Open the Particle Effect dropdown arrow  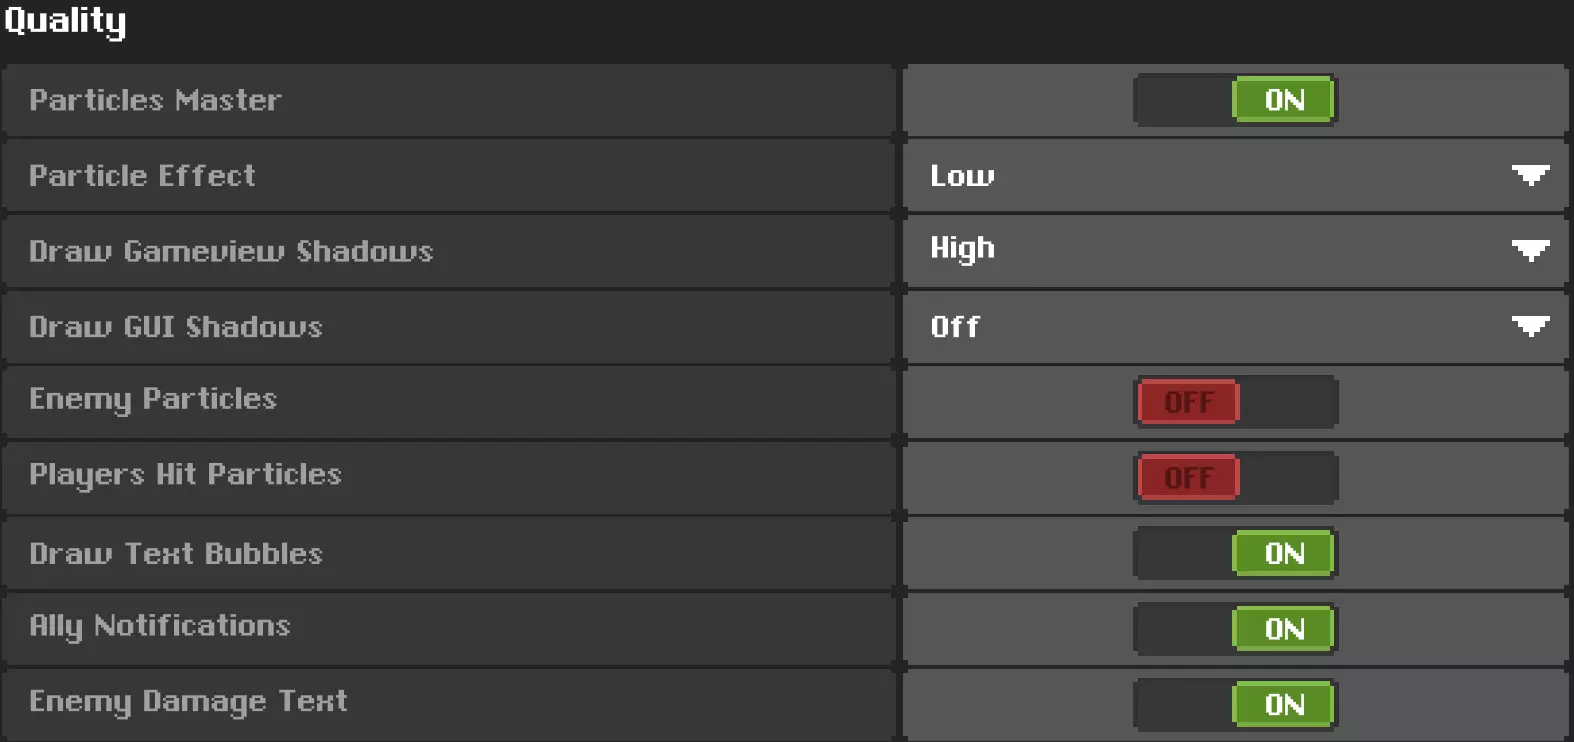(1530, 176)
